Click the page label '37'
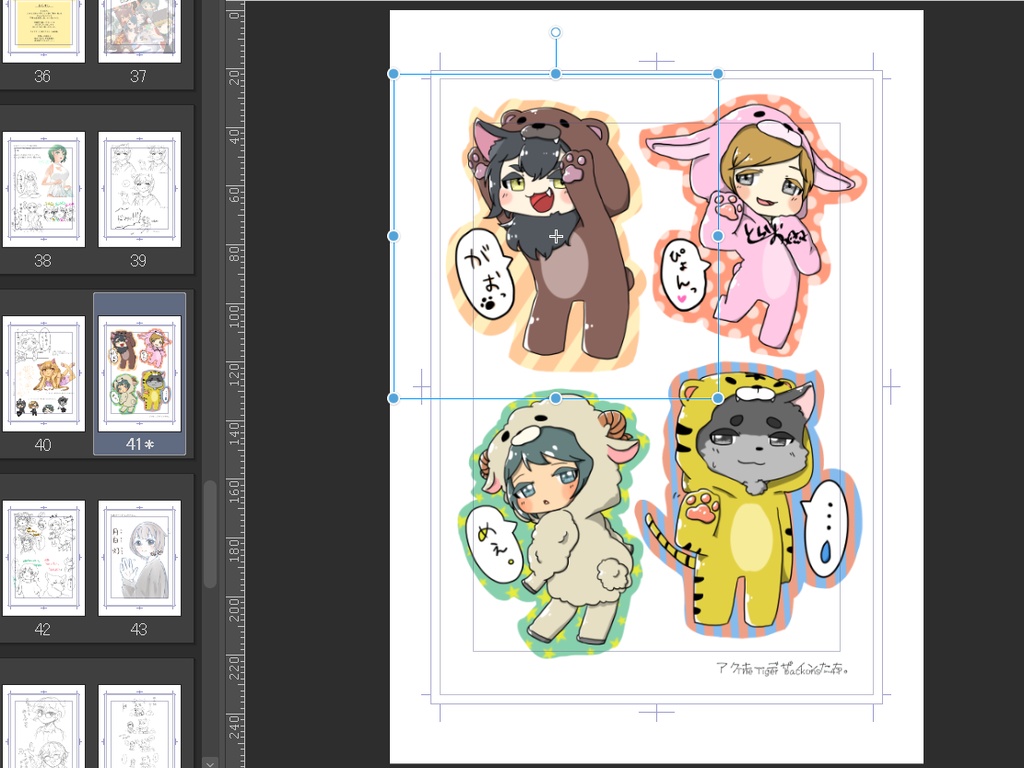 pos(138,76)
